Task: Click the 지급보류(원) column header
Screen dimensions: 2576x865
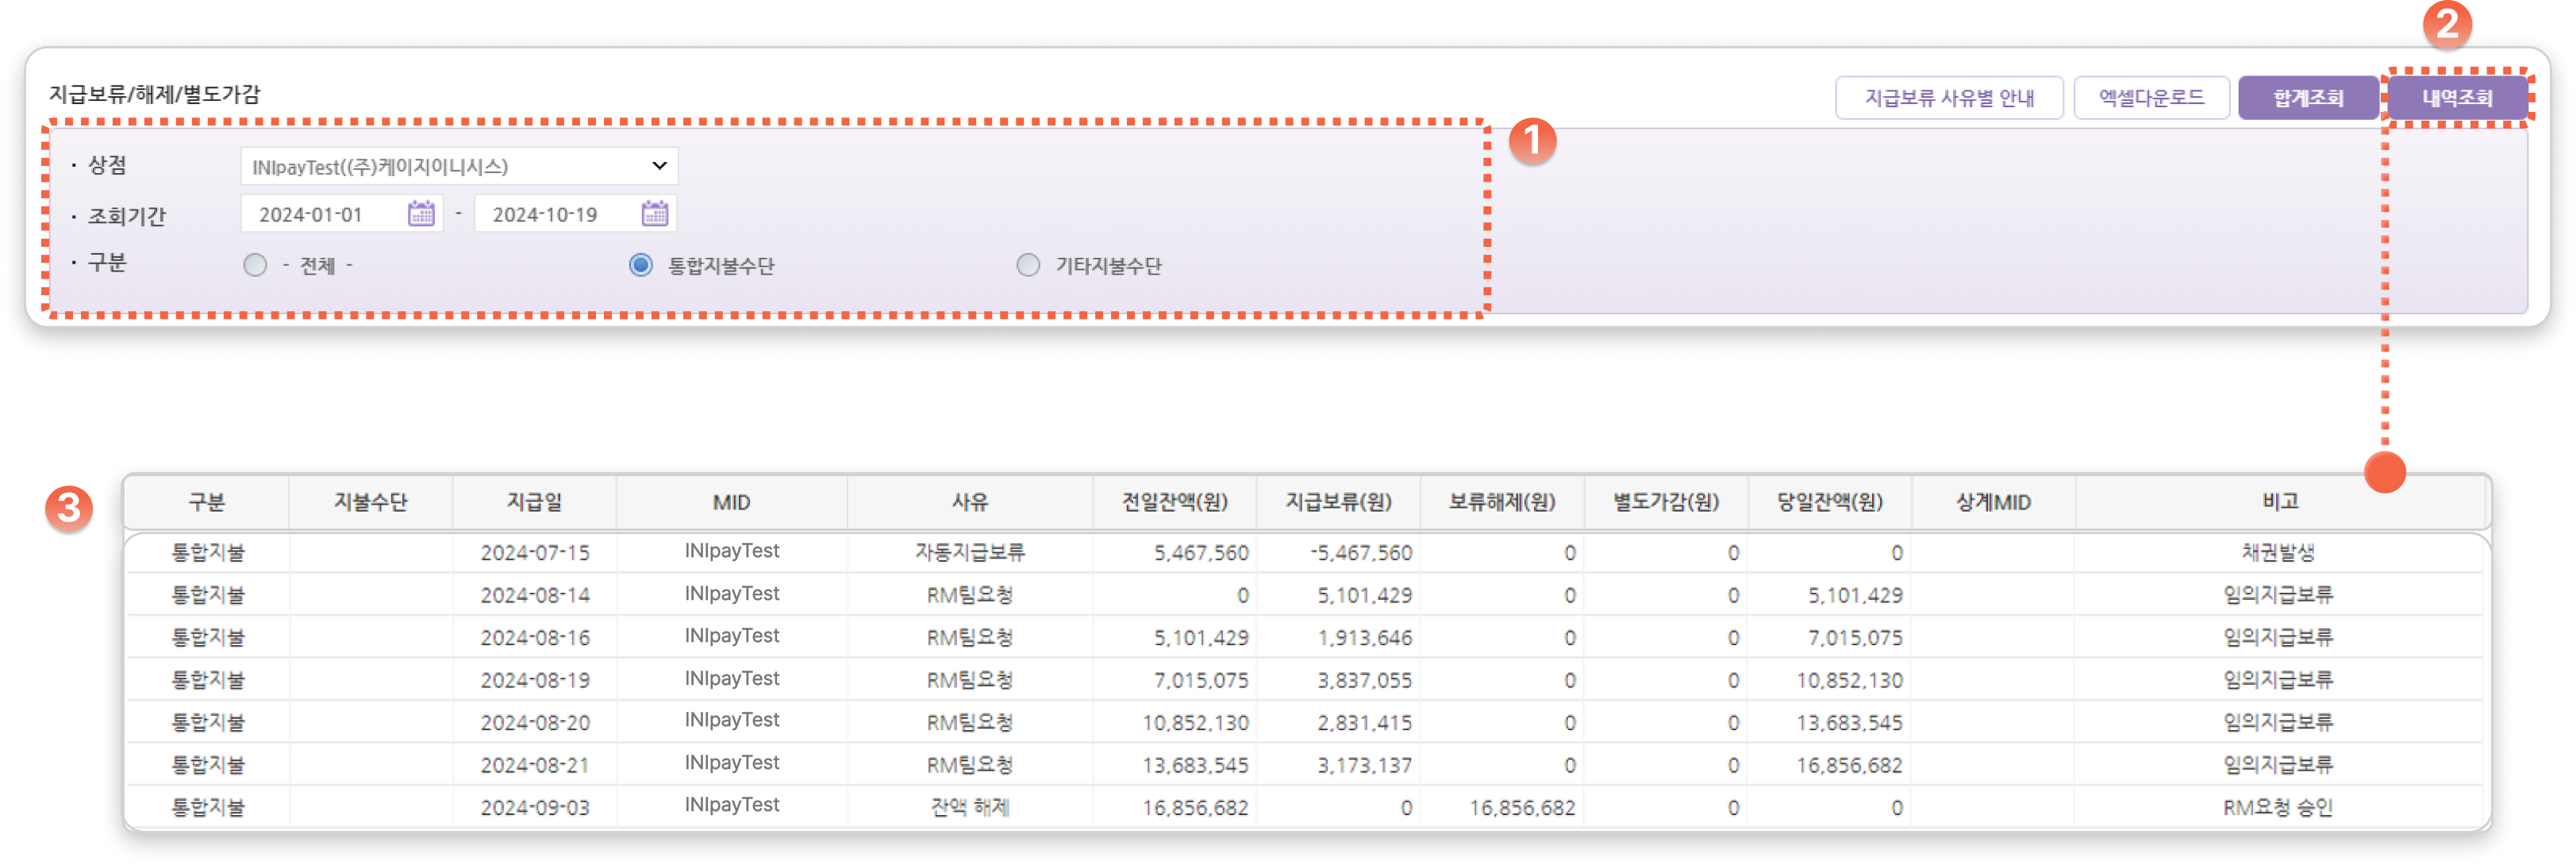Action: pos(1339,502)
